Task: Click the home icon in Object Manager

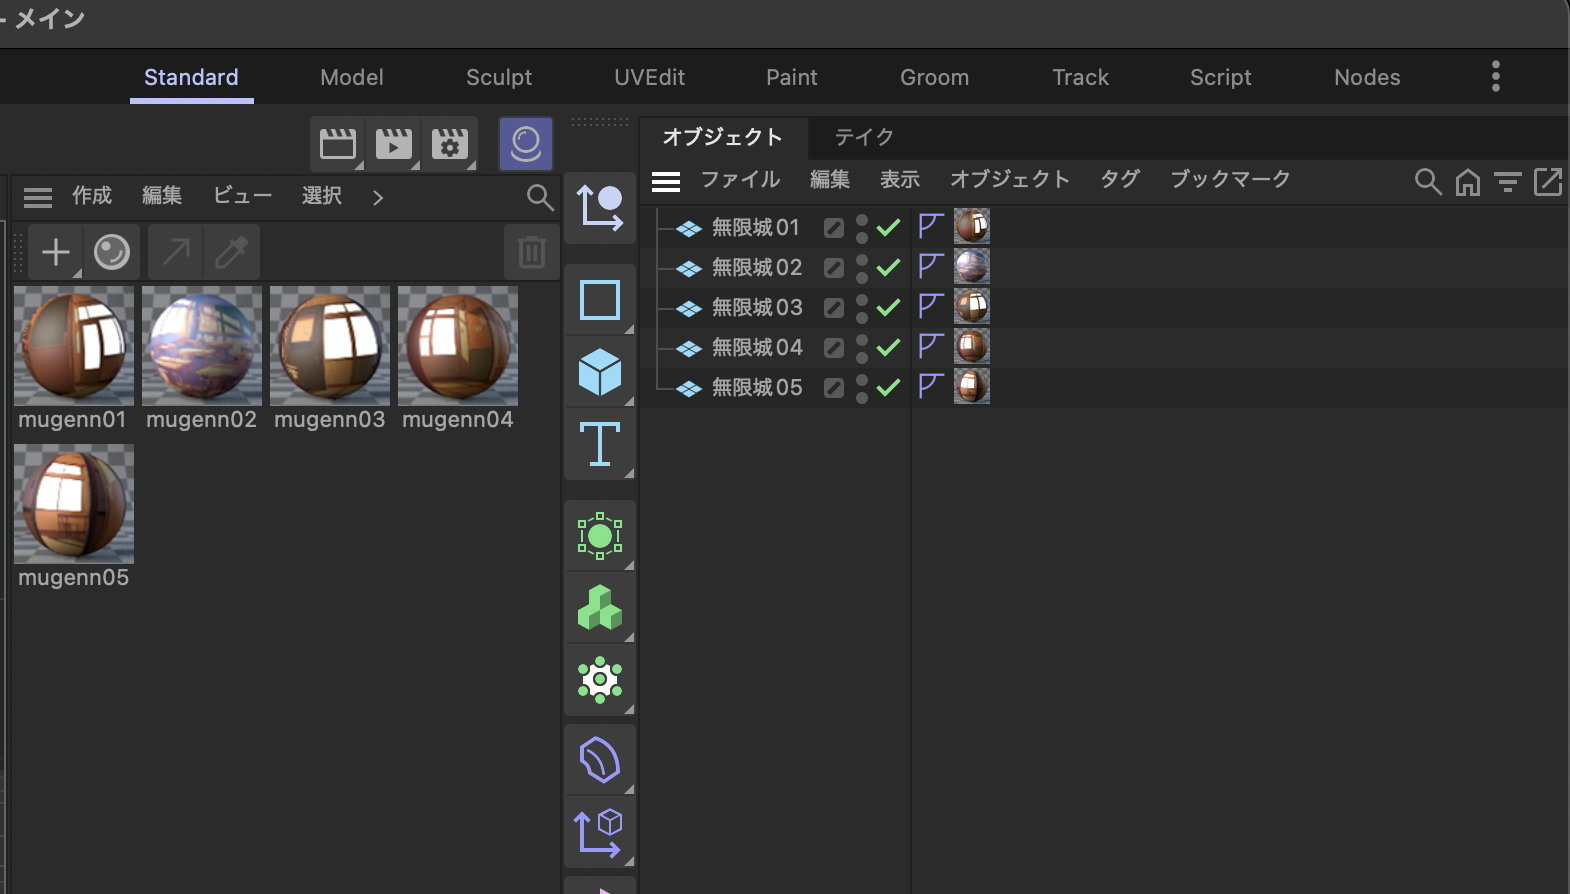Action: point(1467,182)
